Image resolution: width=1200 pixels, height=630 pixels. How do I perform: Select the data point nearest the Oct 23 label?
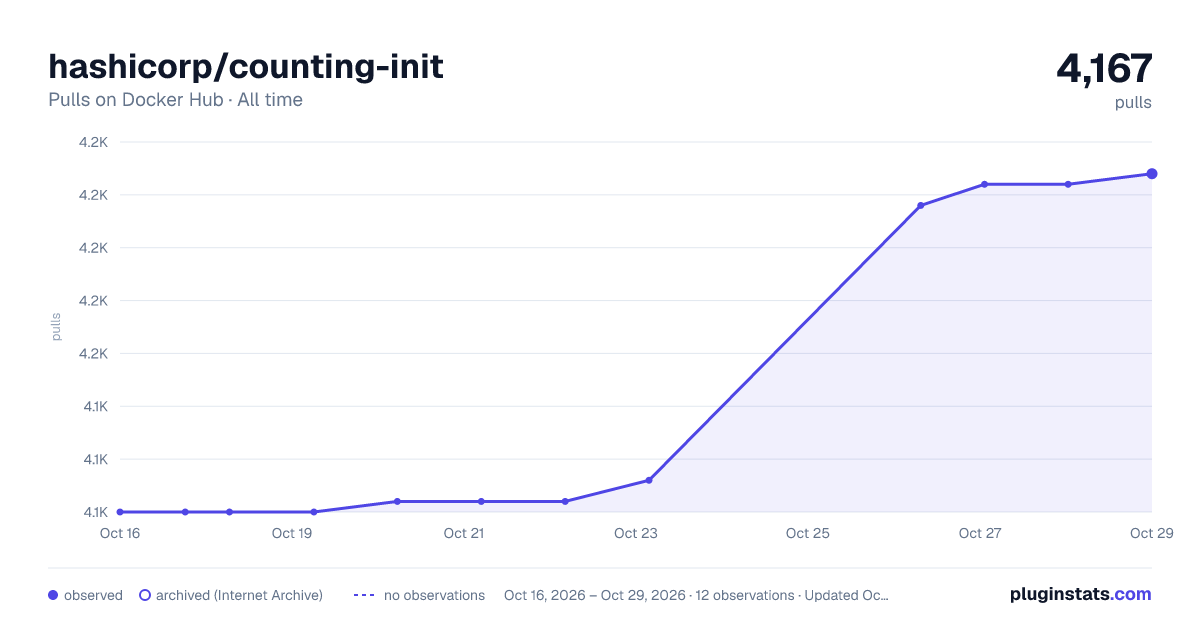coord(649,480)
